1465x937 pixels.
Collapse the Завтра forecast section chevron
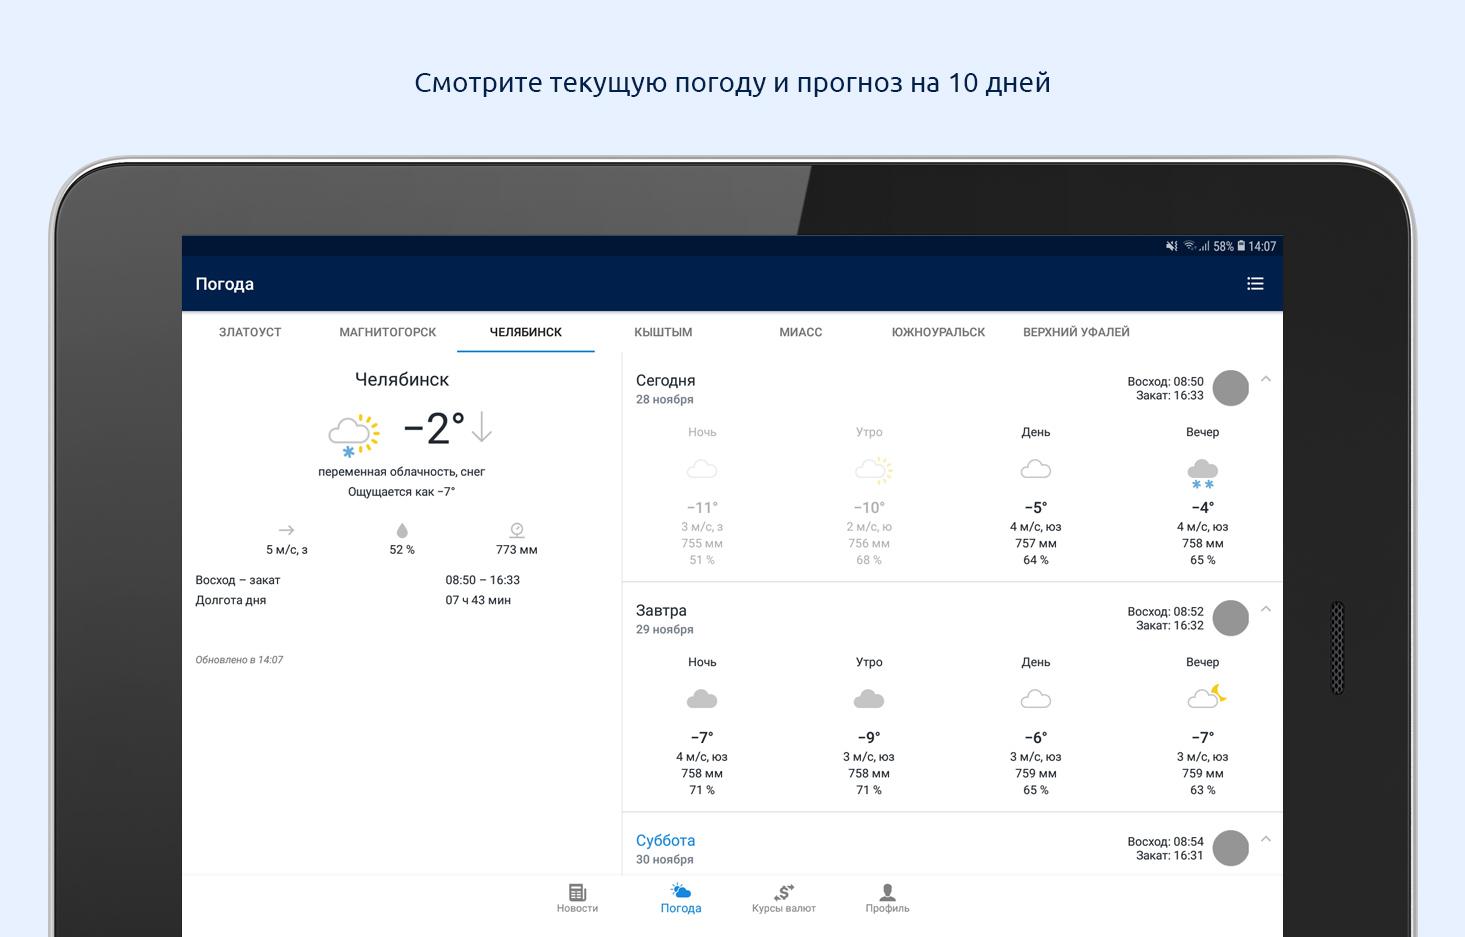[x=1266, y=609]
